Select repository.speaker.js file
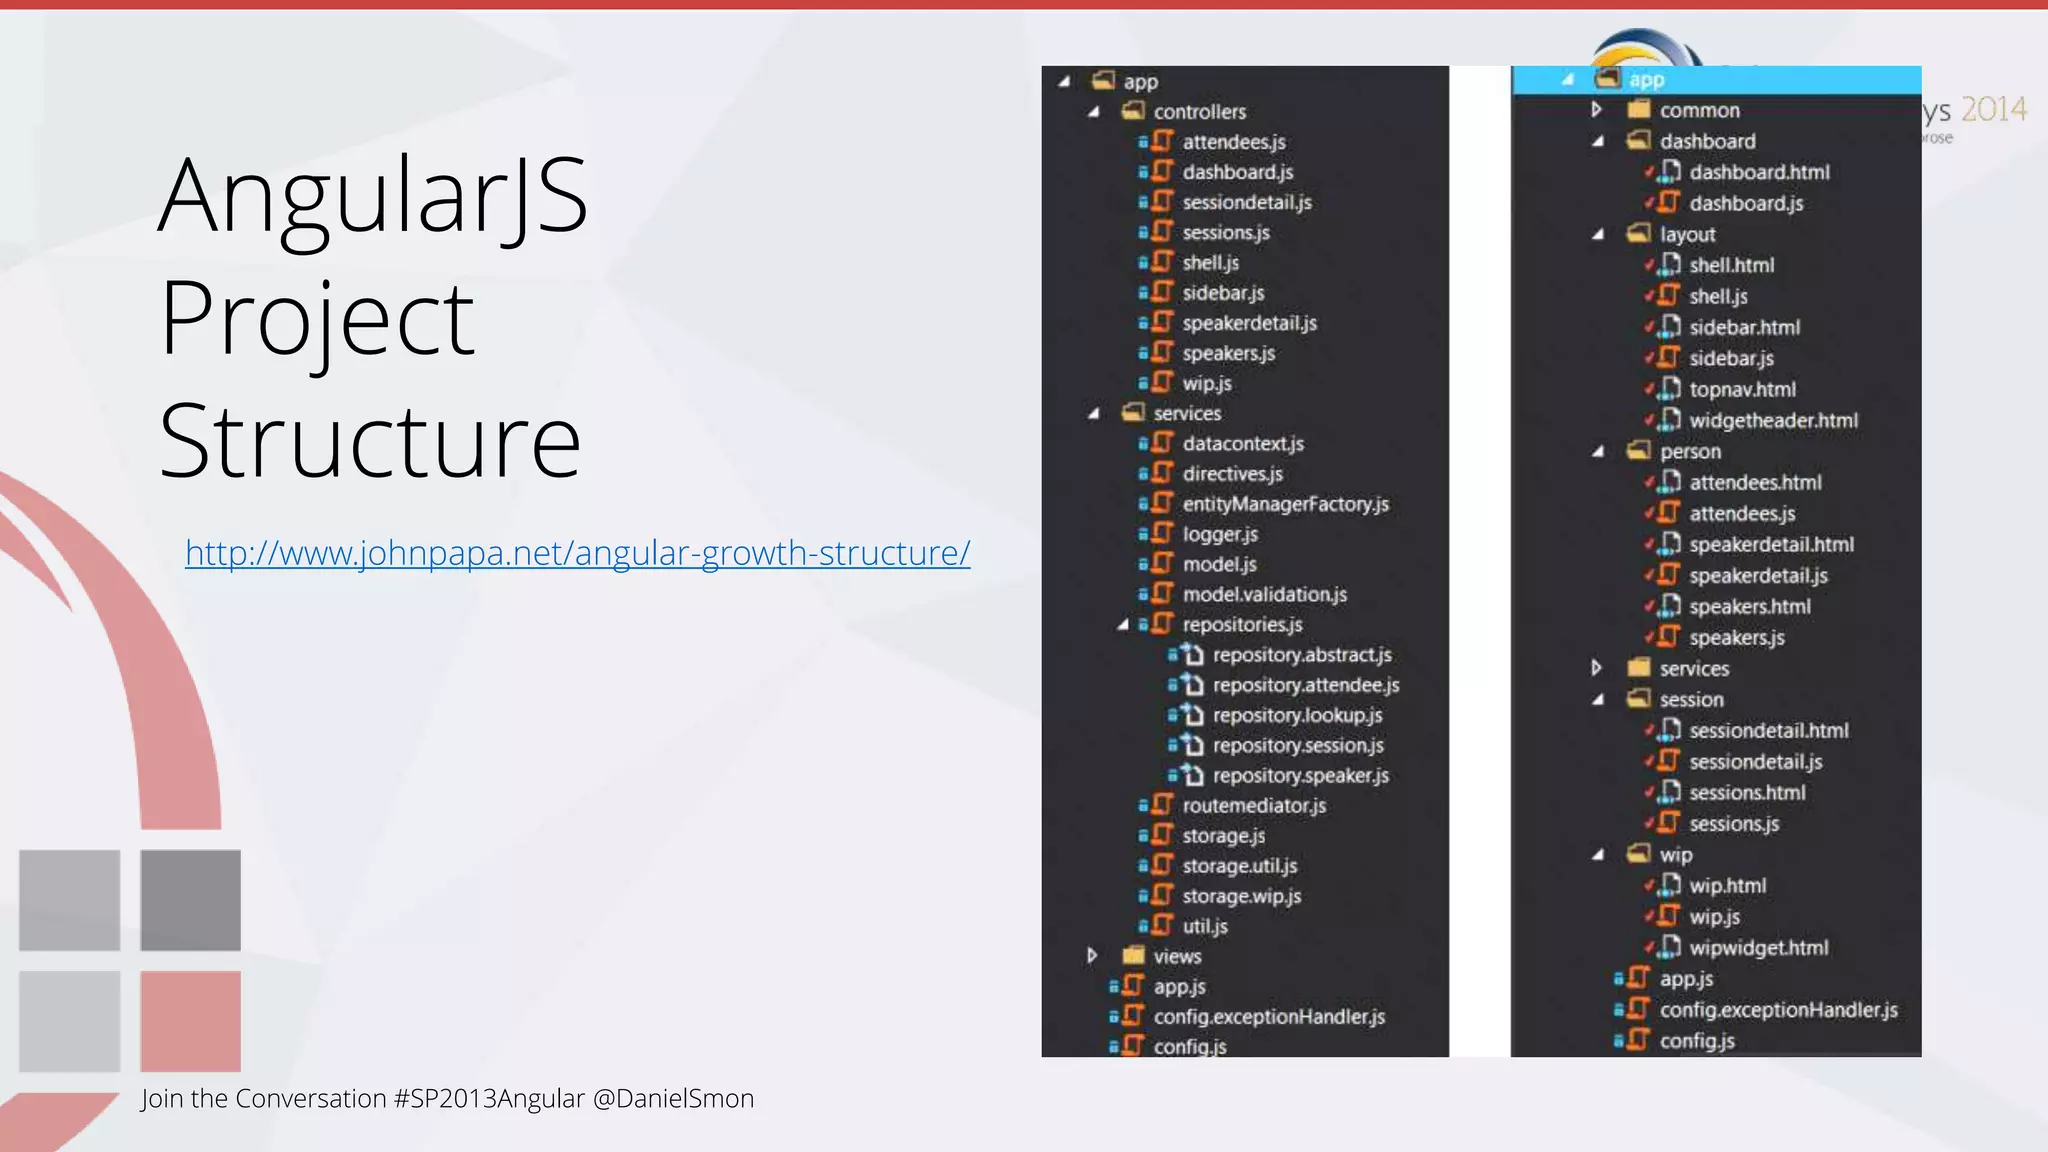Screen dimensions: 2048x1152 tap(1301, 775)
